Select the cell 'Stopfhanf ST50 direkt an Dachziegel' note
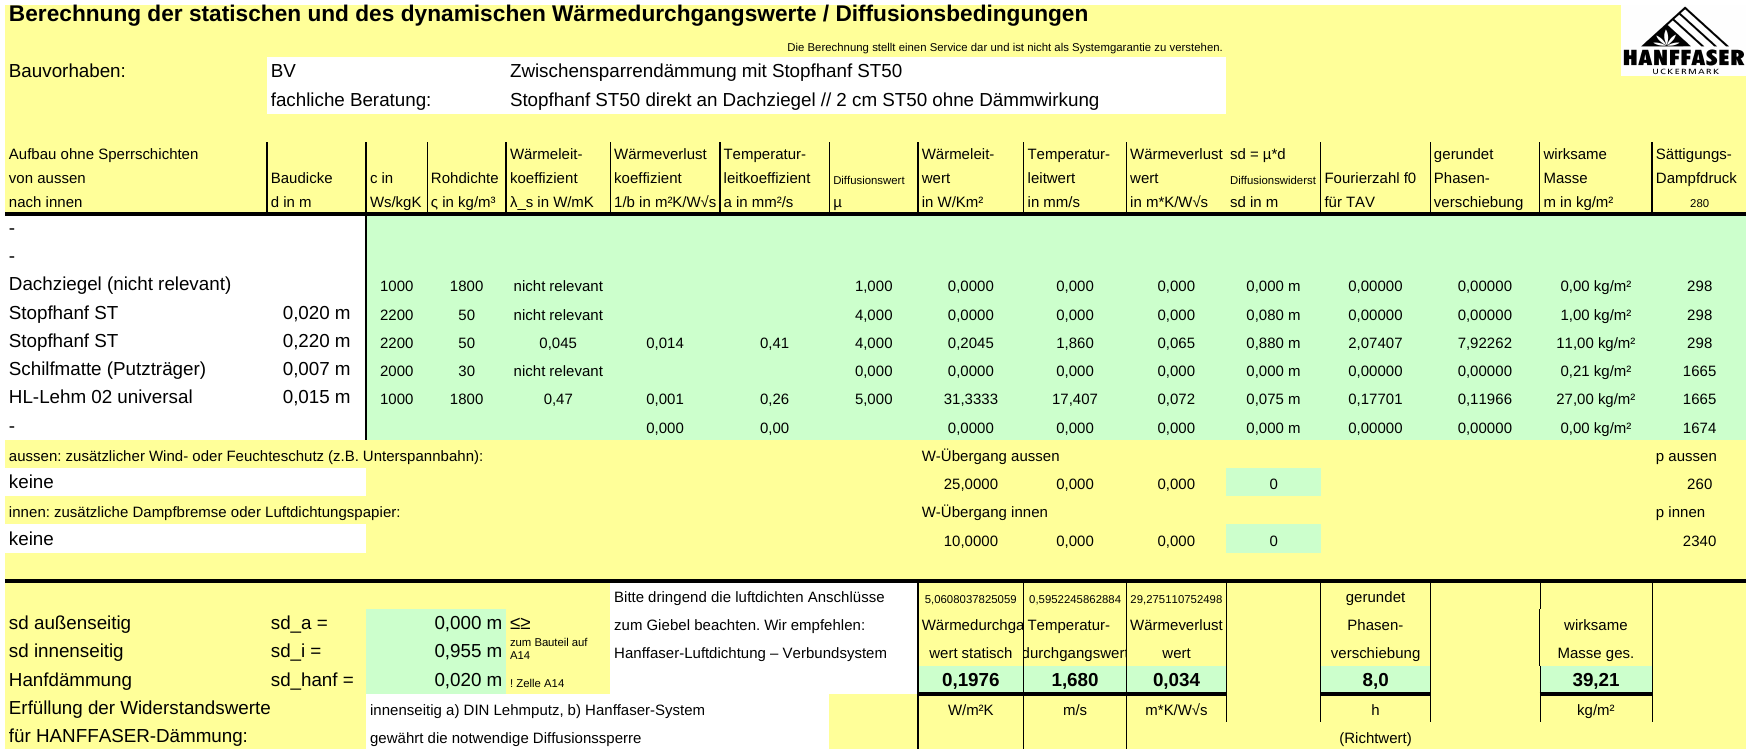The width and height of the screenshot is (1746, 749). tap(804, 100)
